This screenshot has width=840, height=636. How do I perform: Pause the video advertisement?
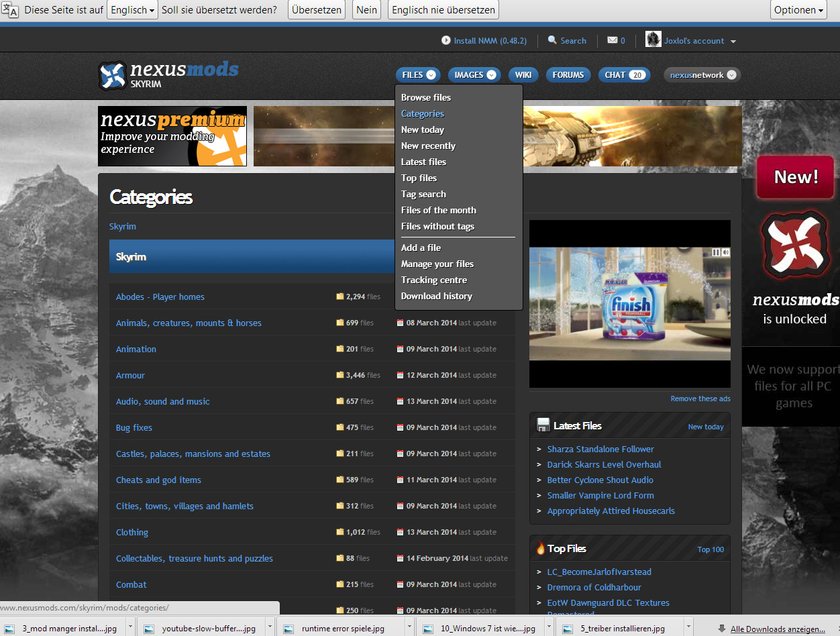(715, 252)
